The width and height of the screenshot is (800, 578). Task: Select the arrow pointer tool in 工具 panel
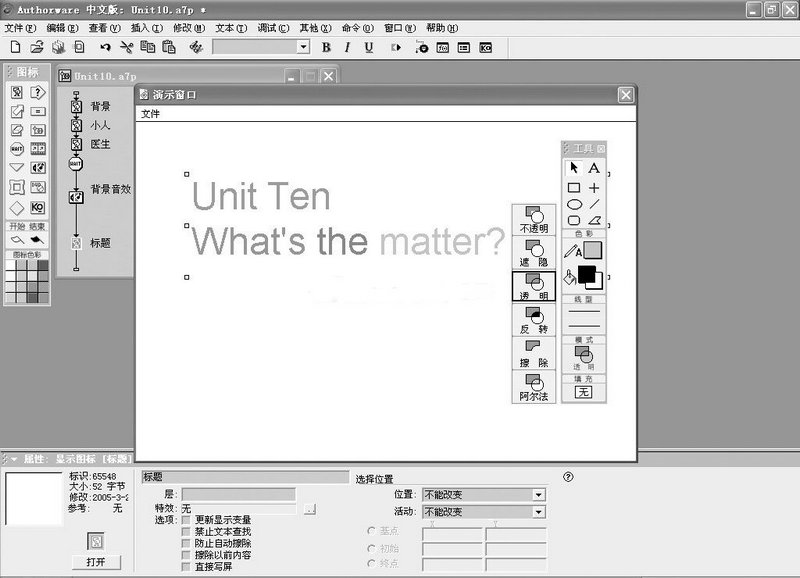(573, 168)
